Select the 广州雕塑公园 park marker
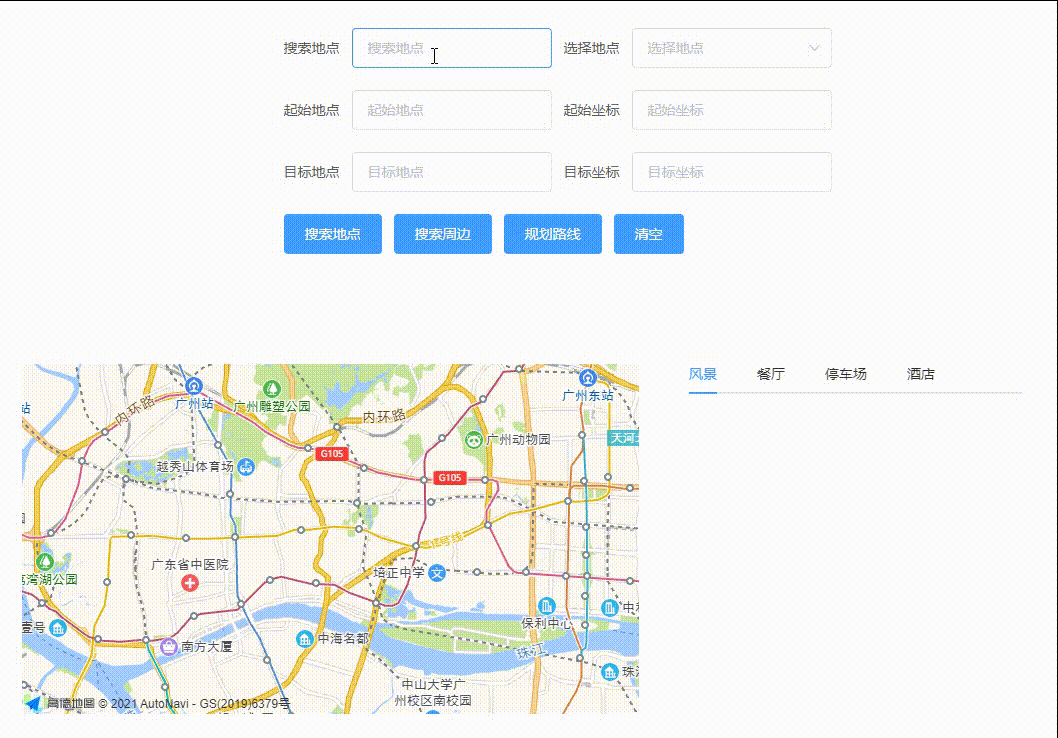The height and width of the screenshot is (738, 1058). pyautogui.click(x=270, y=390)
